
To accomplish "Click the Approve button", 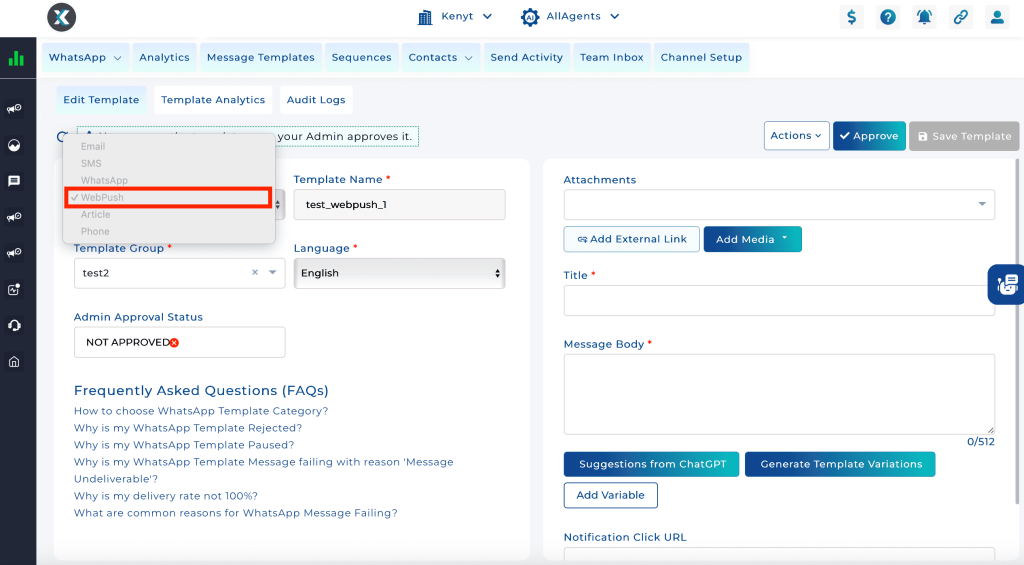I will coord(868,136).
